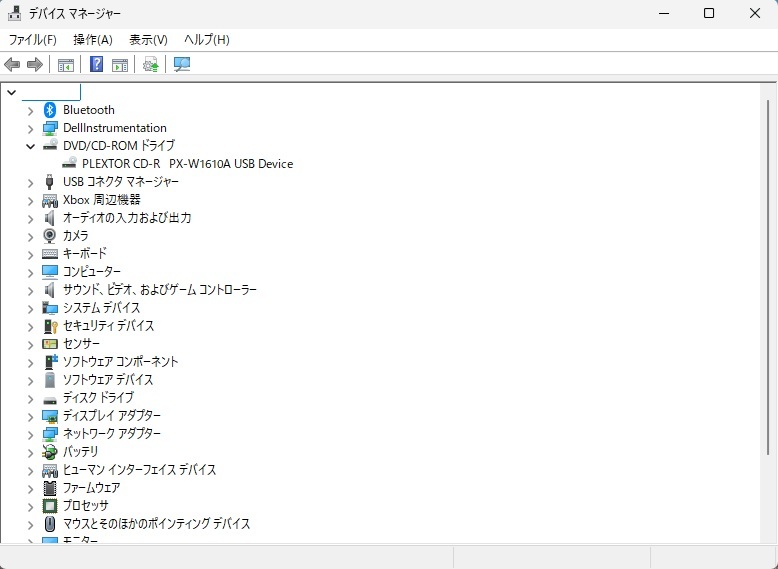Screen dimensions: 778x569
Task: Select the ディスク ドライブ label
Action: tap(98, 398)
